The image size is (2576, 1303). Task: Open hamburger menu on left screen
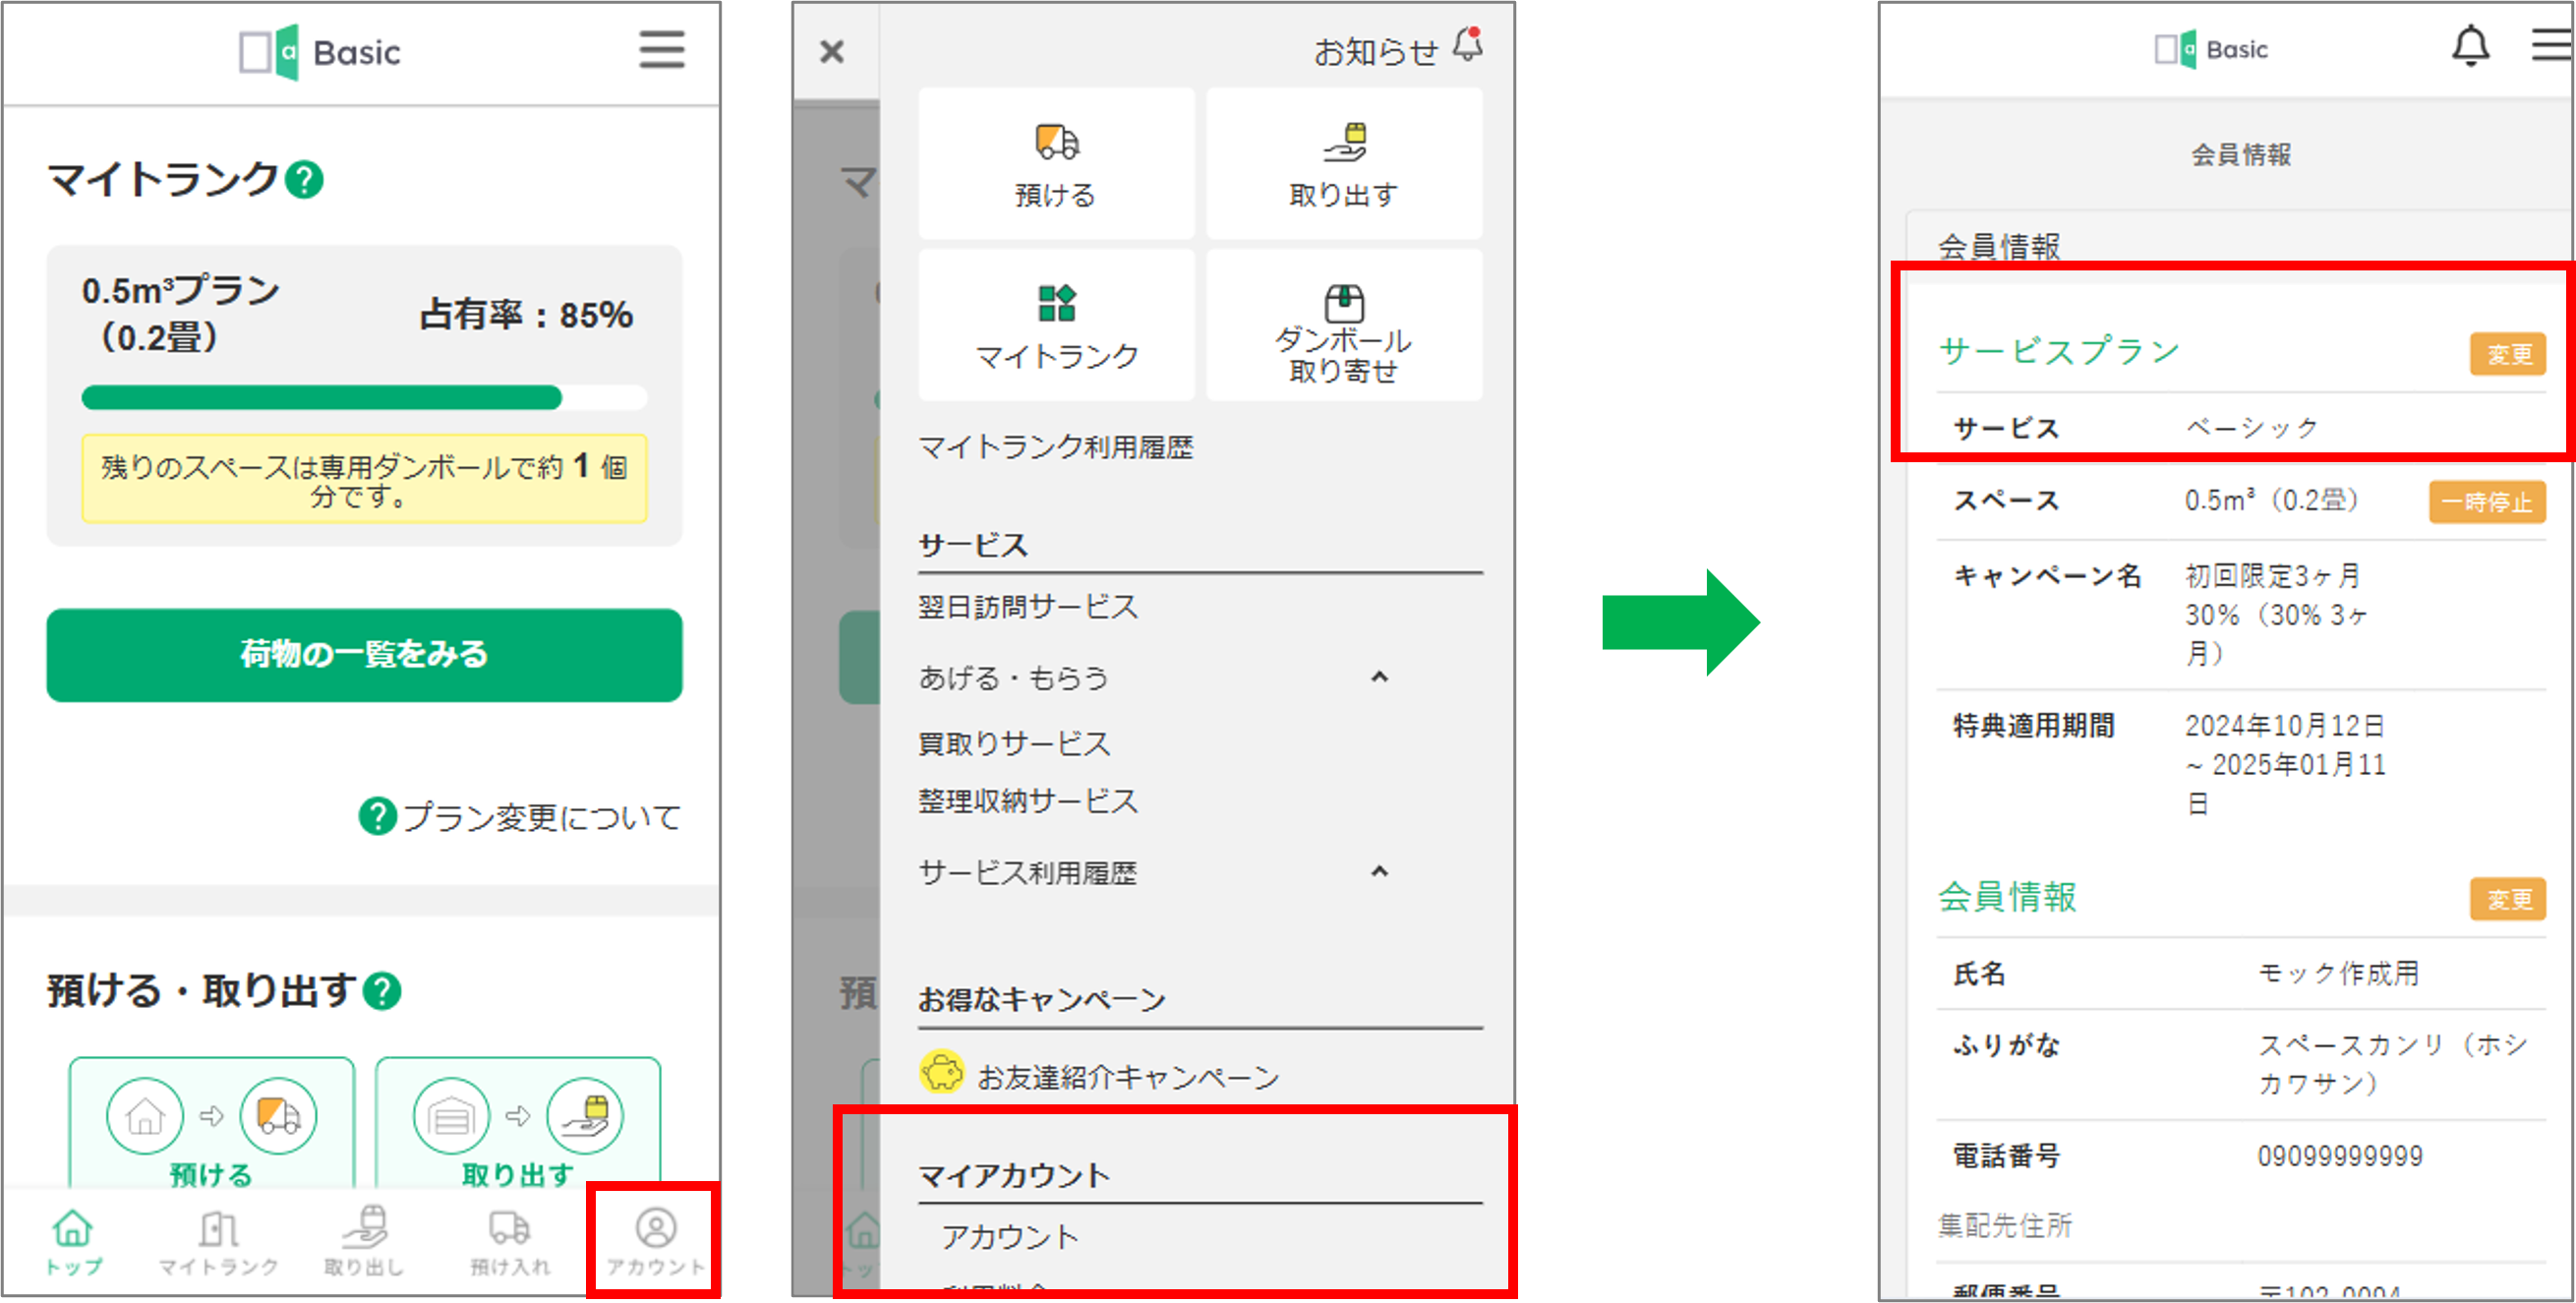point(661,49)
